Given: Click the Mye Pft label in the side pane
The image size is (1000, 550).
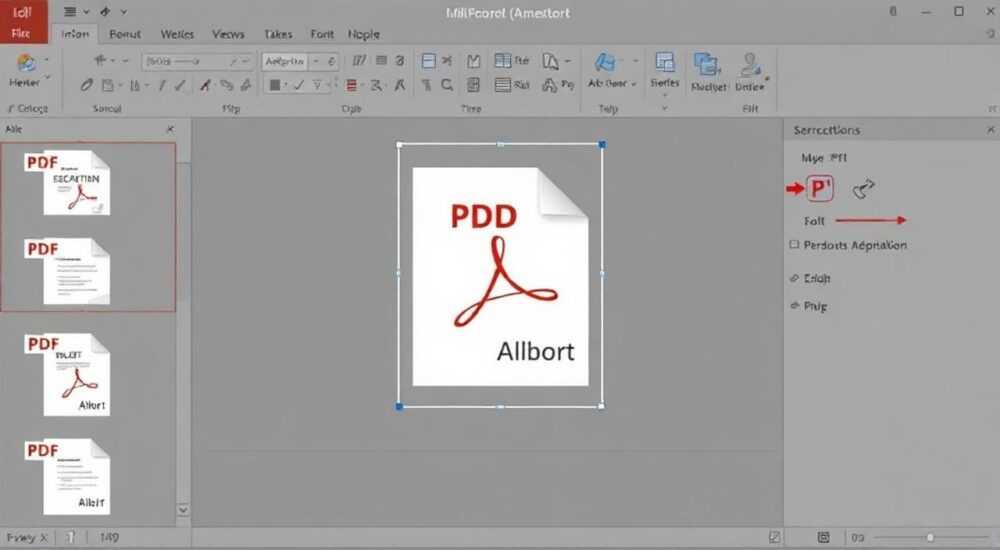Looking at the screenshot, I should pos(824,158).
